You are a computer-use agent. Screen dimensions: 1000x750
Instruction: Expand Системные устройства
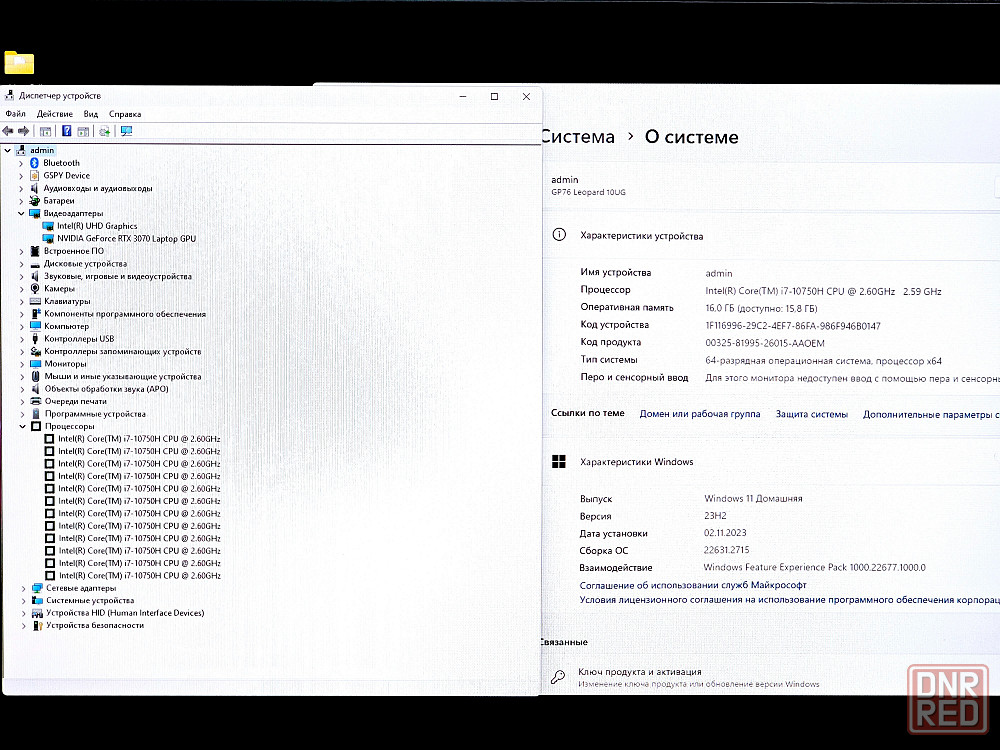click(24, 601)
